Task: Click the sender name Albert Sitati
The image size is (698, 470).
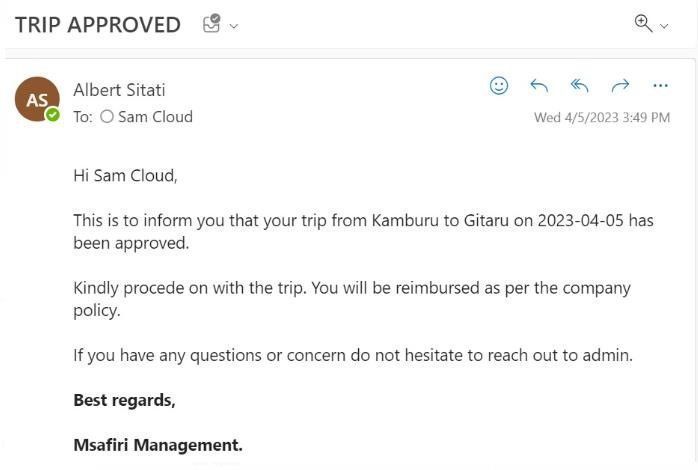Action: coord(119,90)
